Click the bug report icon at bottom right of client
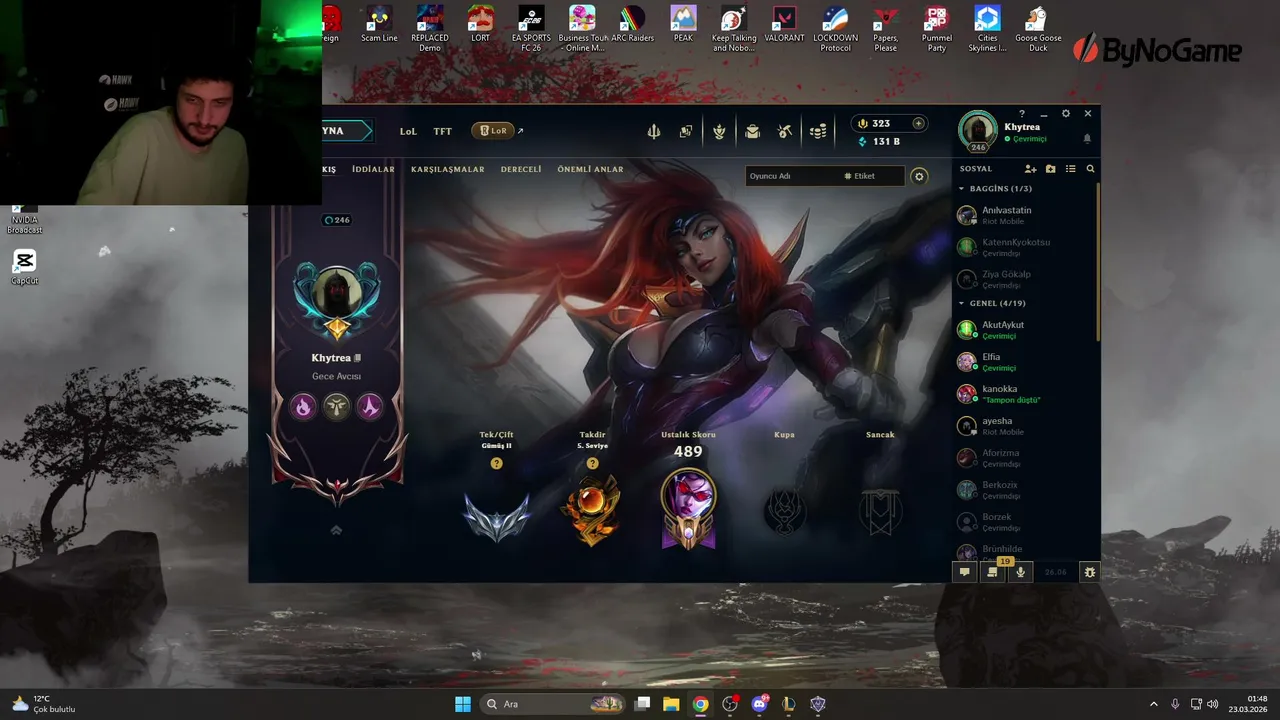 click(x=1090, y=572)
